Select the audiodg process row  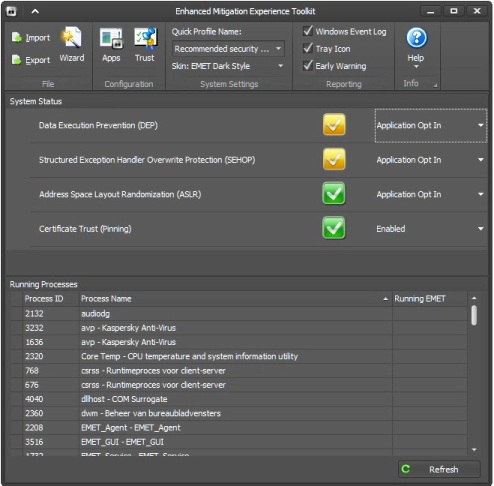click(x=239, y=313)
